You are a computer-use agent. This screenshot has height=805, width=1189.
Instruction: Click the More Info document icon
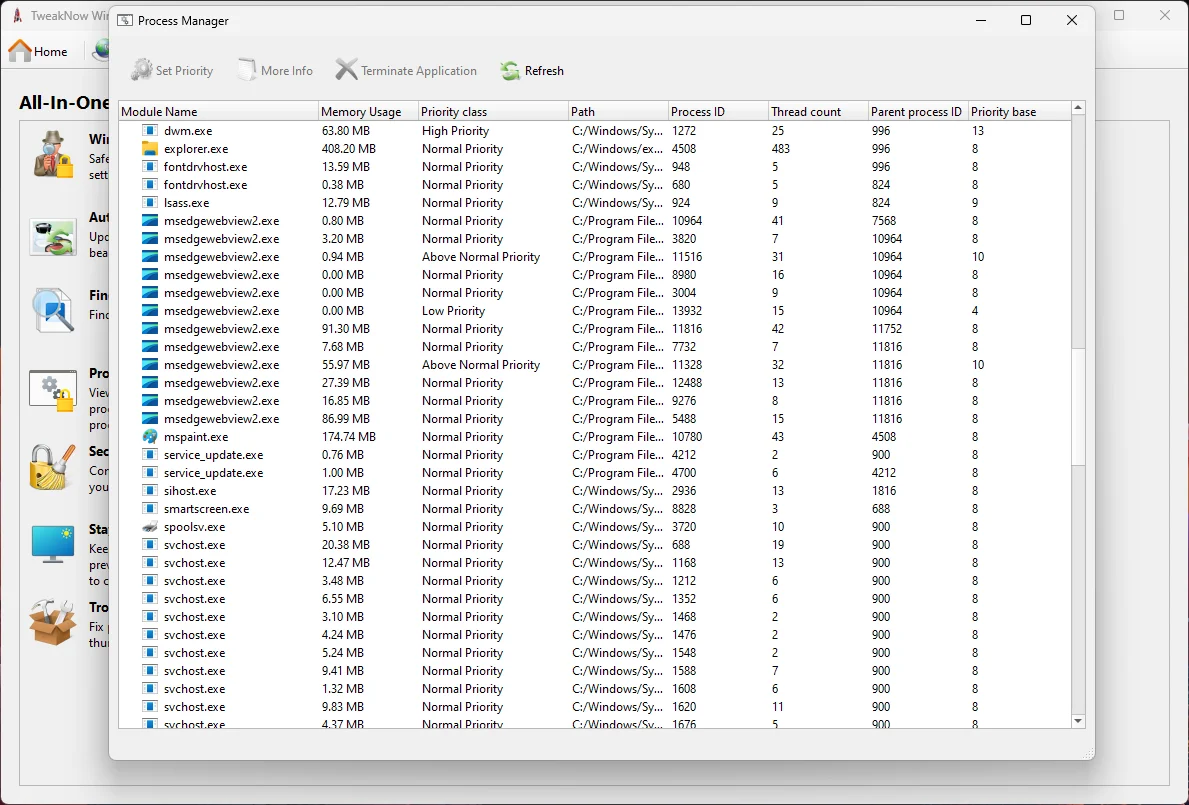click(247, 70)
